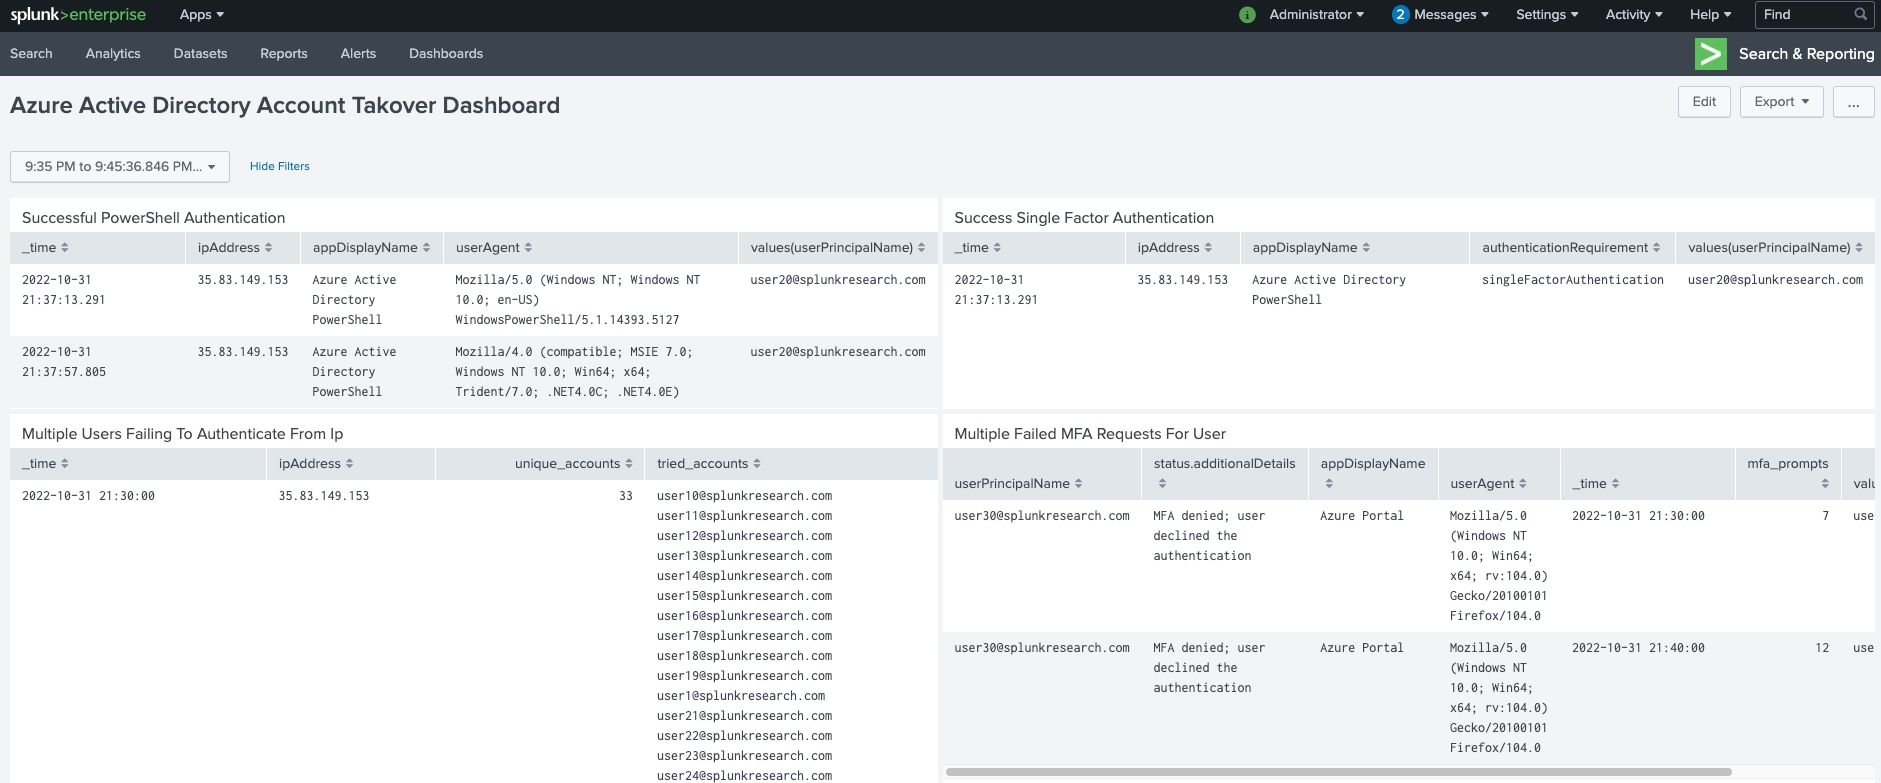Open the Settings dropdown menu
The width and height of the screenshot is (1881, 783).
click(1547, 15)
